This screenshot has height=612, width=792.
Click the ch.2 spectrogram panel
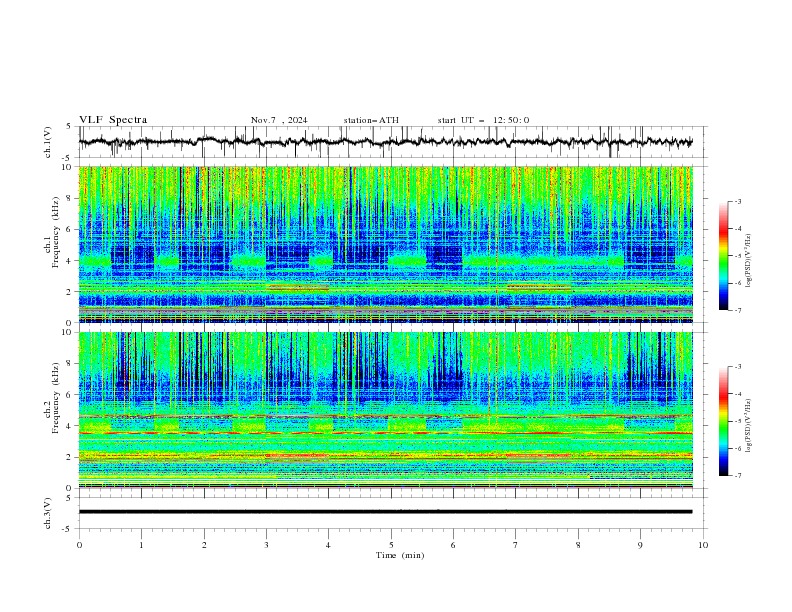385,410
